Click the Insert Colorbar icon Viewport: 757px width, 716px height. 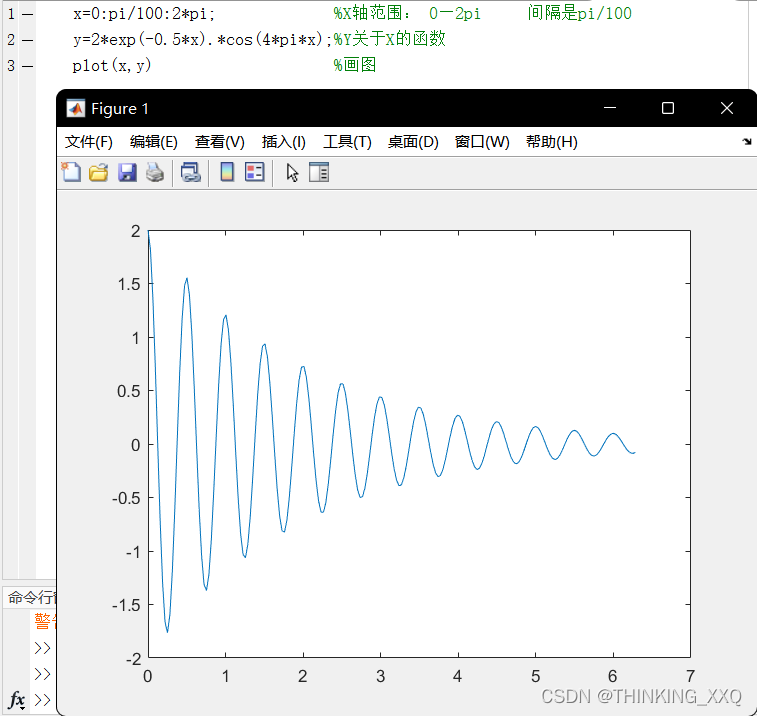tap(227, 172)
